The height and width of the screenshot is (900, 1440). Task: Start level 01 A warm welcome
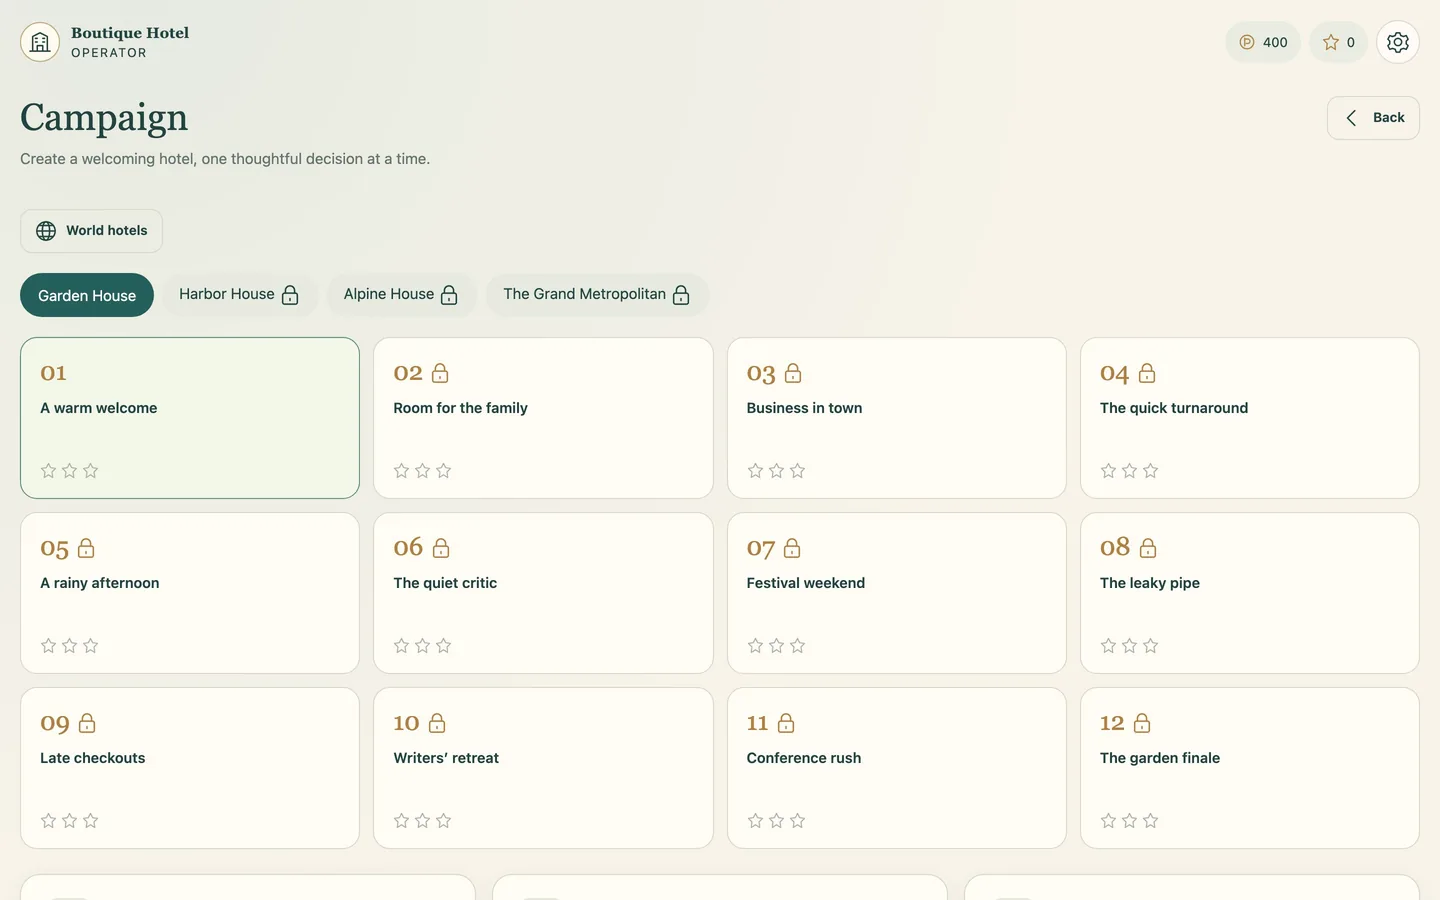click(x=190, y=418)
